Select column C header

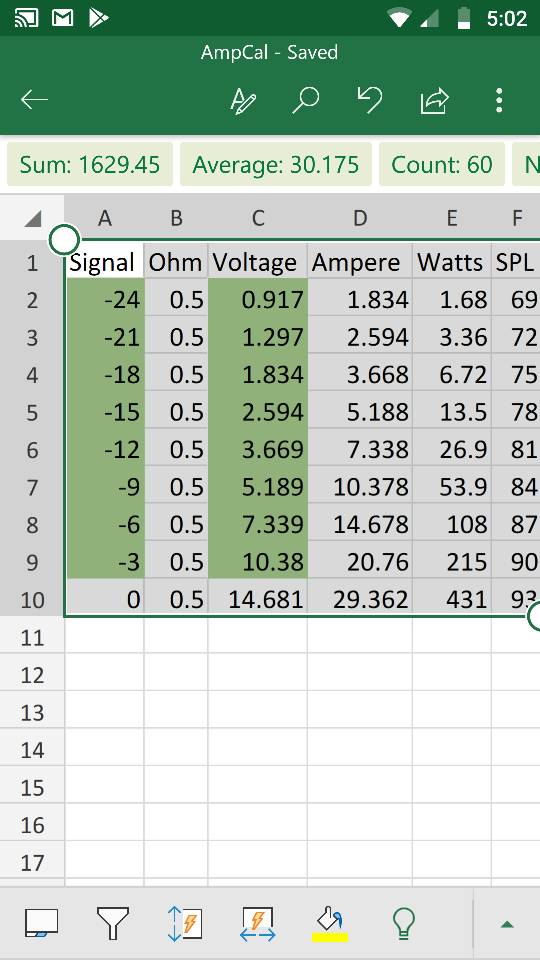point(258,218)
